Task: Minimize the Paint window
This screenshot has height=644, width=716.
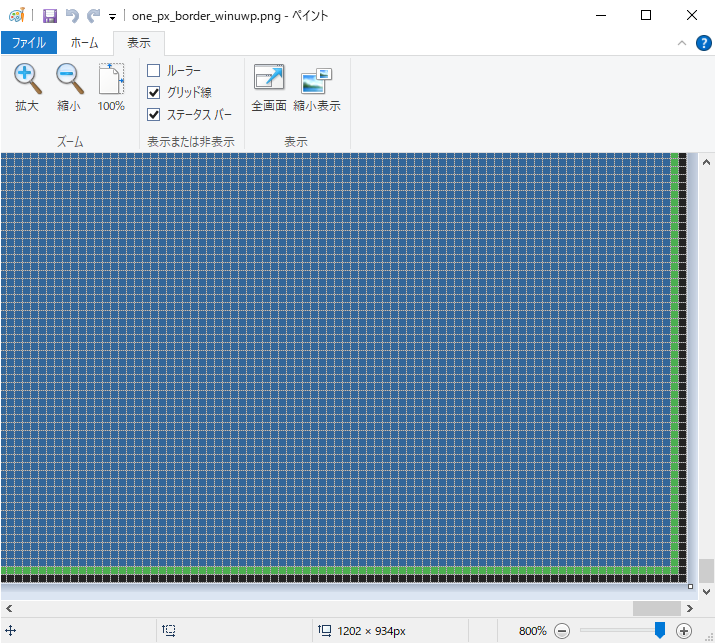Action: click(x=601, y=16)
